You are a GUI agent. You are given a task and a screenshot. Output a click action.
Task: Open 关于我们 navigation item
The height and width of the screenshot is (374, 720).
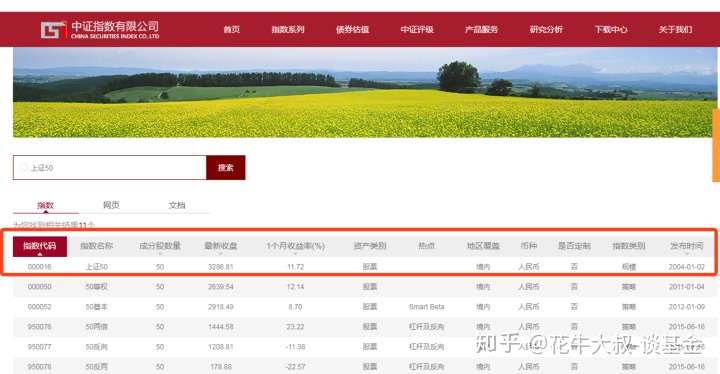675,29
